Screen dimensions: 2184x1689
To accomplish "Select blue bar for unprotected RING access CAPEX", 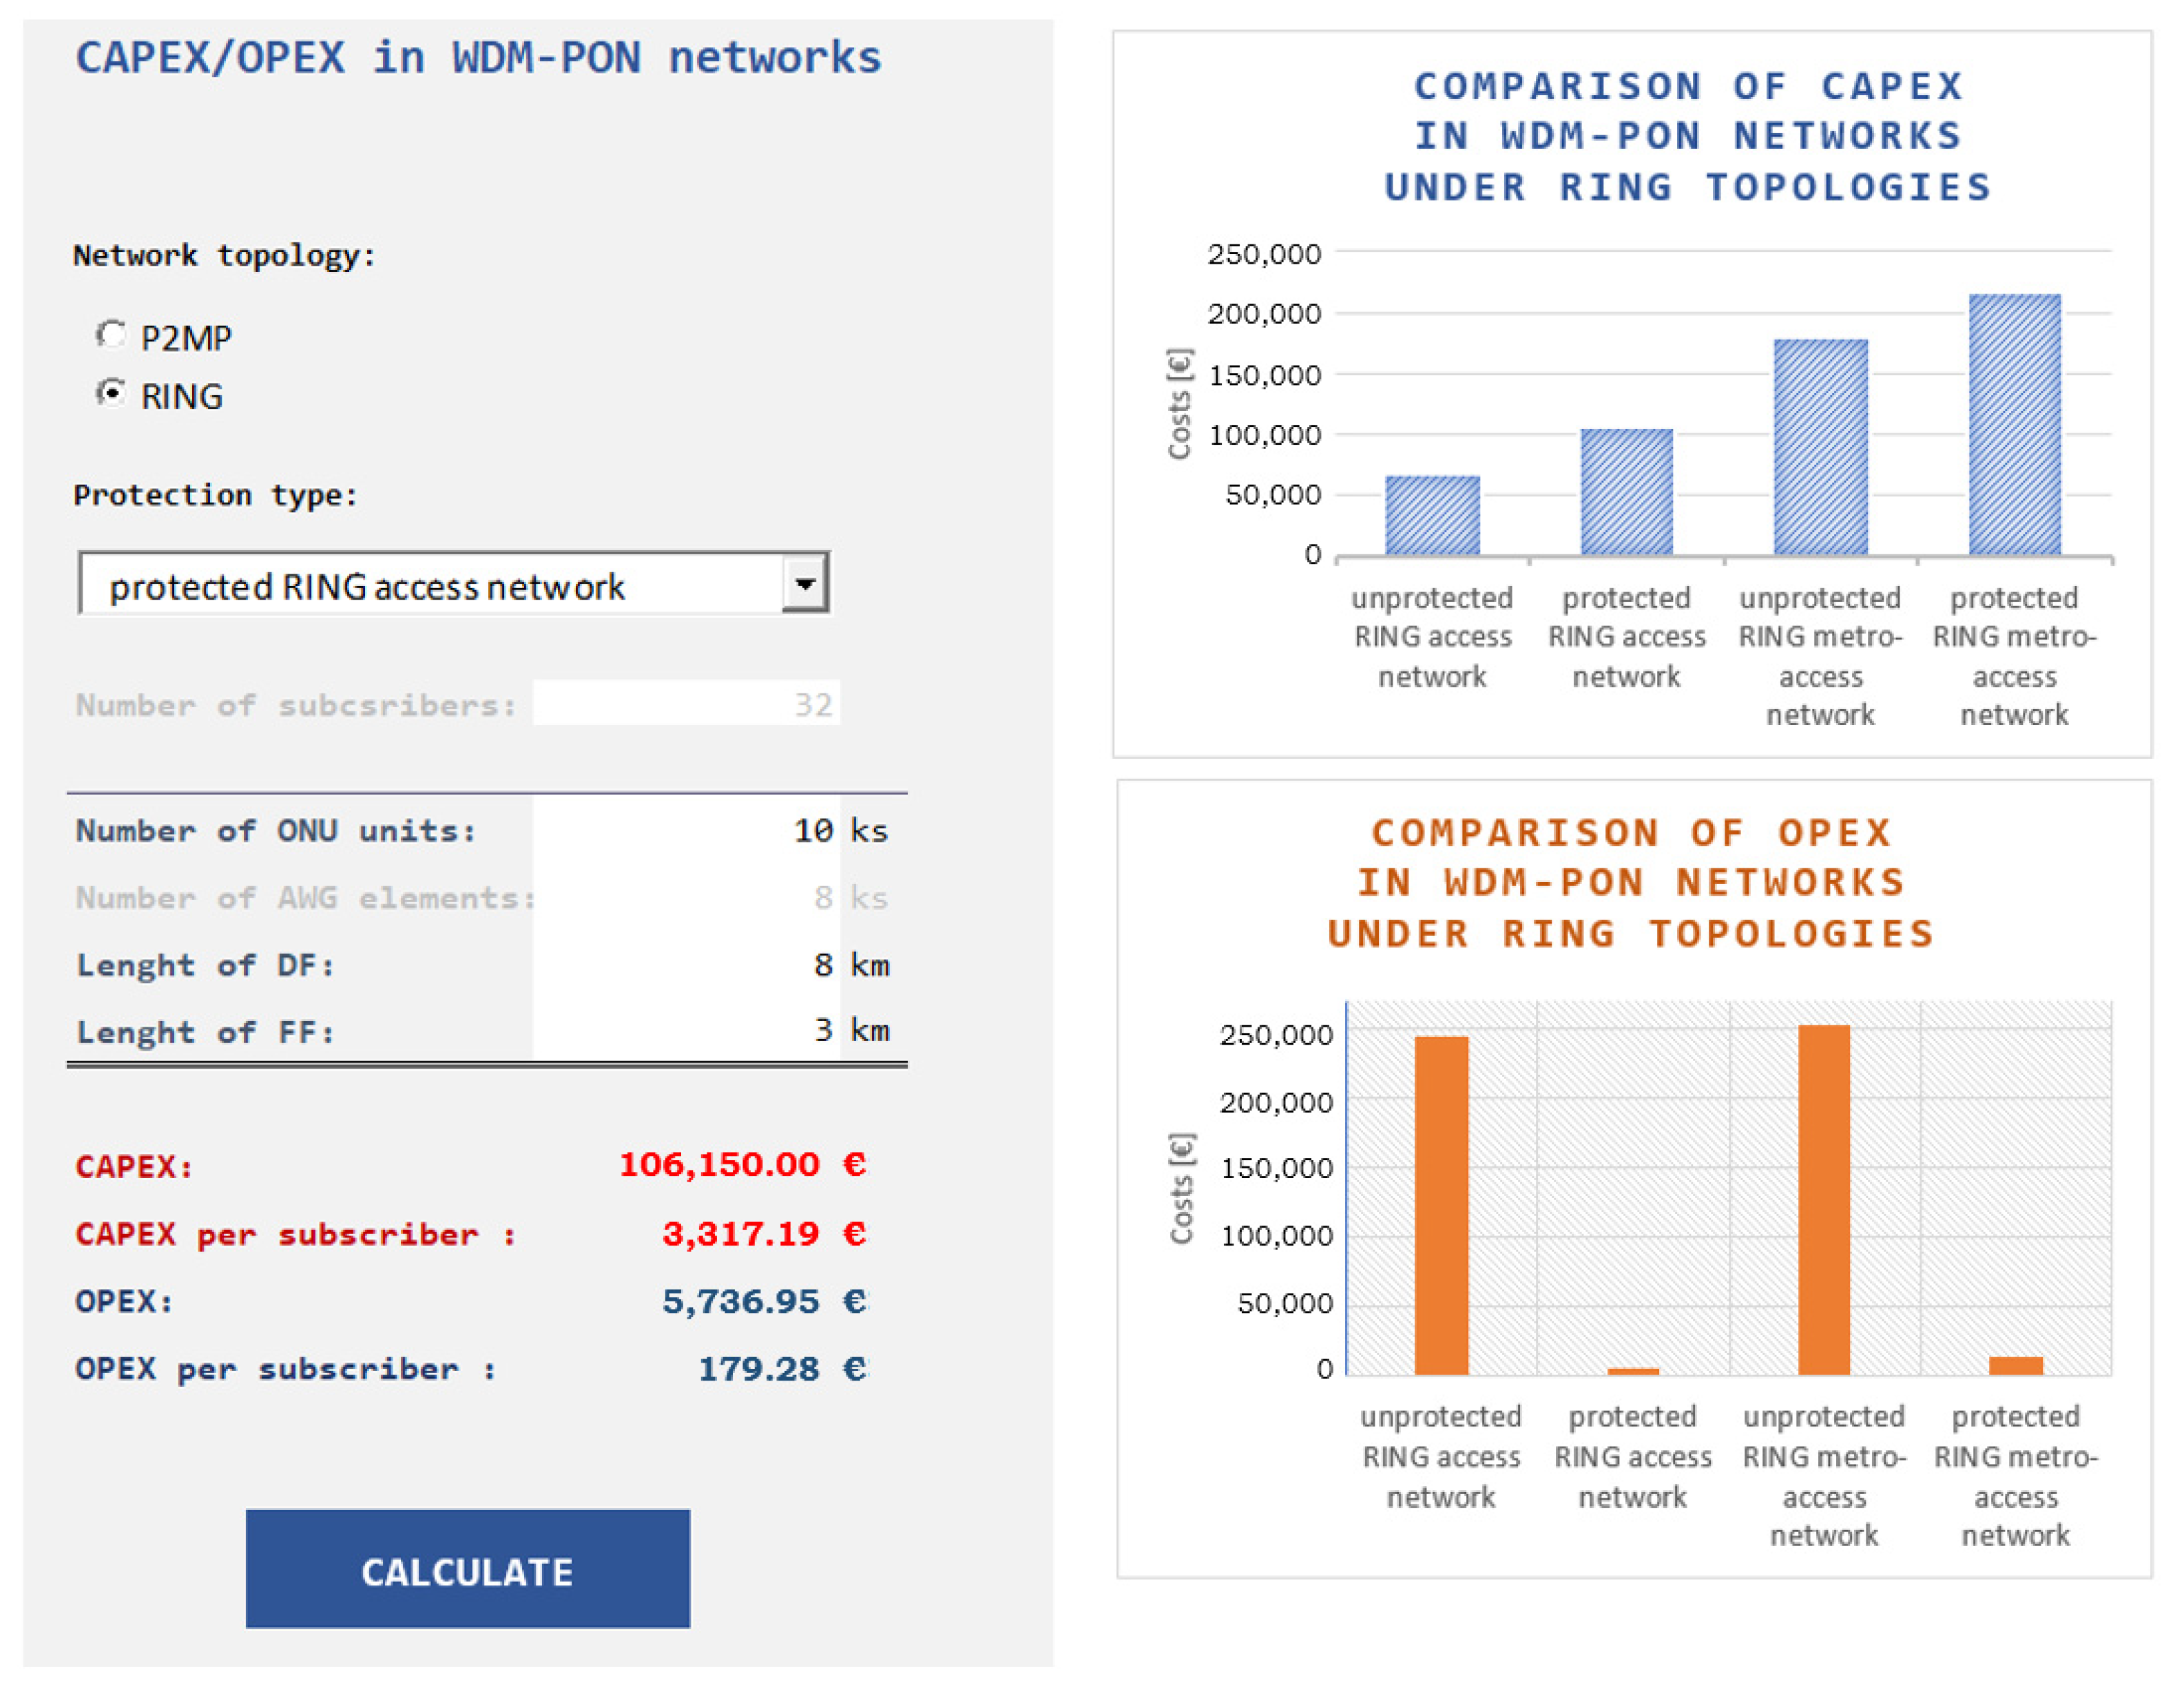I will 1432,516.
